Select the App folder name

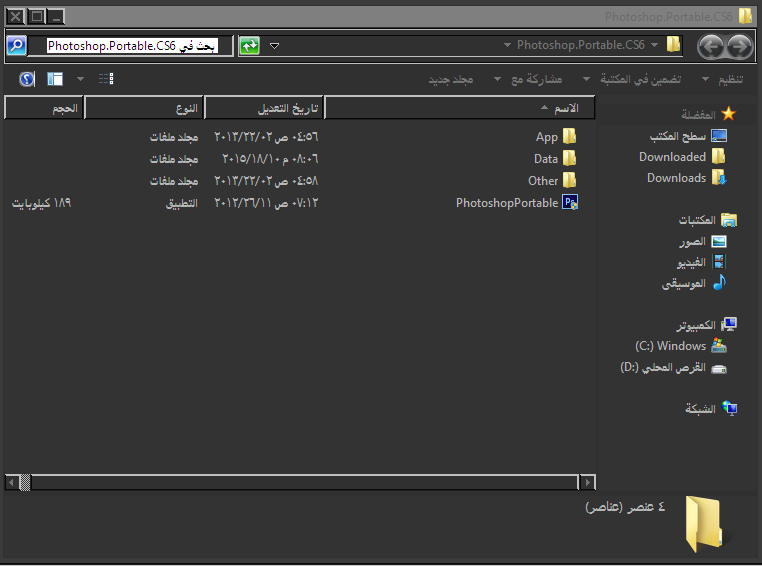547,137
